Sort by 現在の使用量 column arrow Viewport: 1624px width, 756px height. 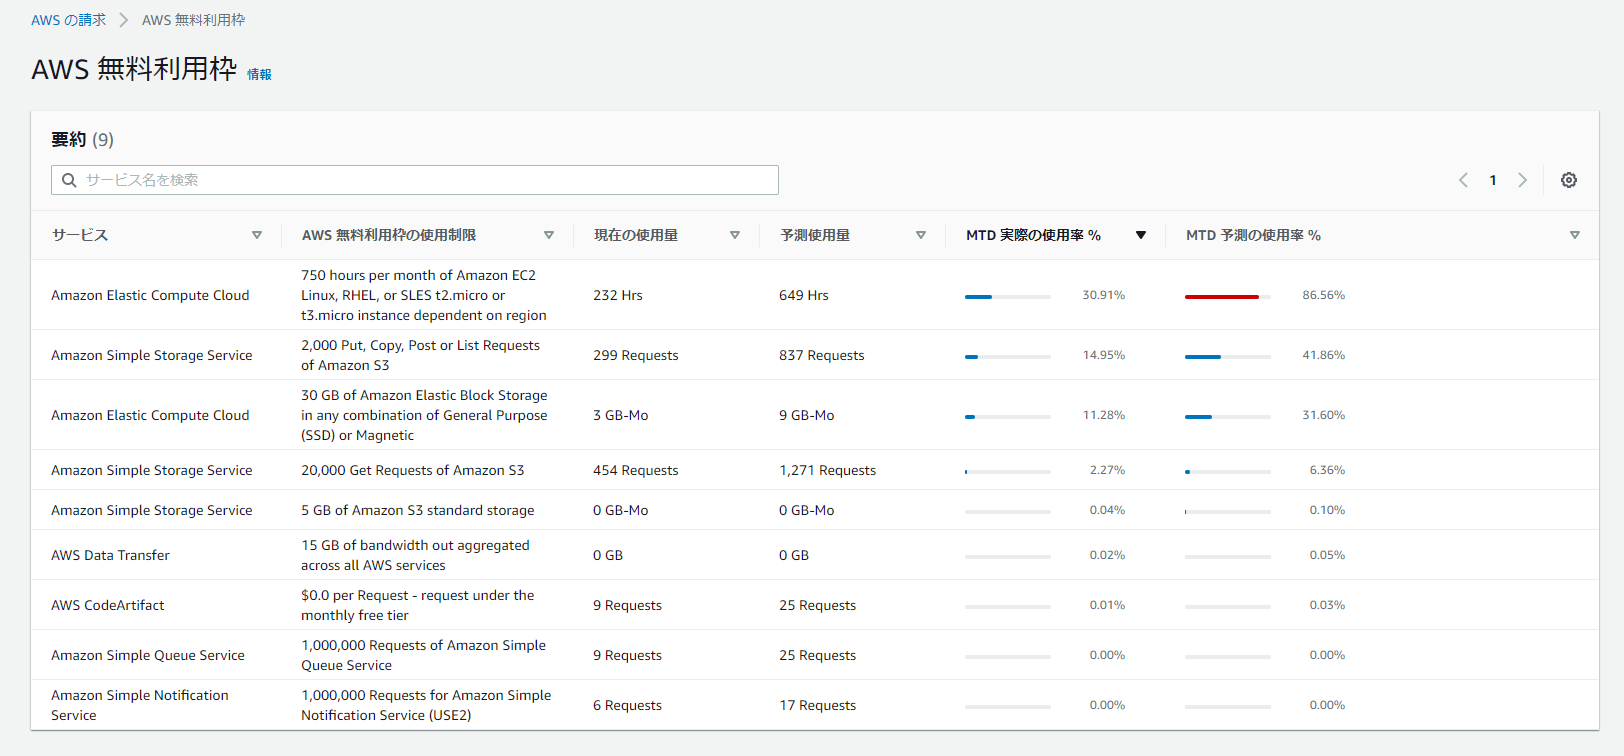tap(735, 235)
